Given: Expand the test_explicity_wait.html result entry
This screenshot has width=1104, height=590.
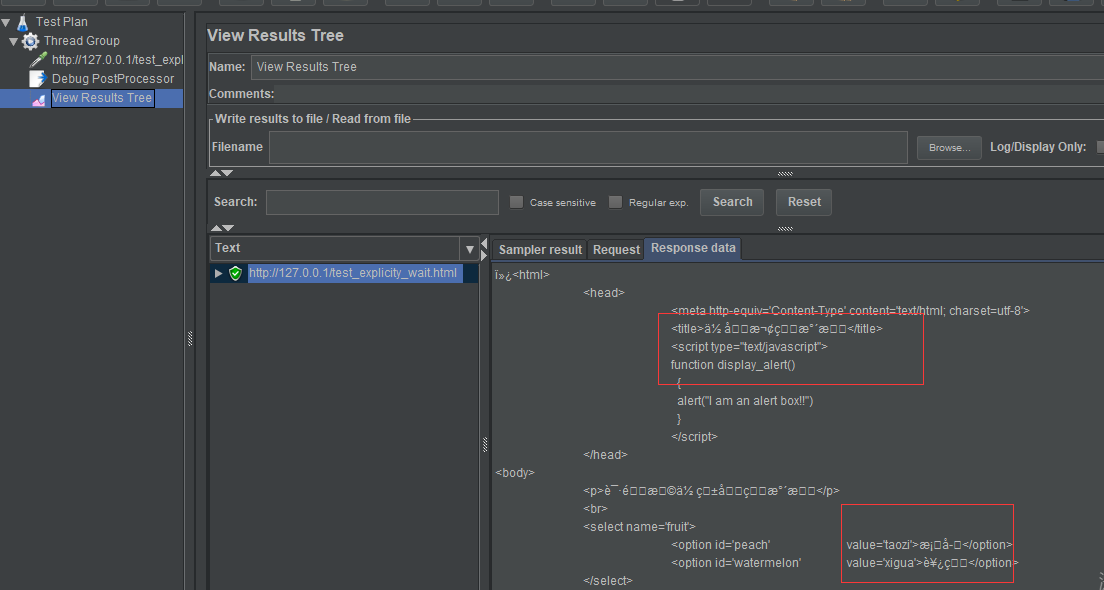Looking at the screenshot, I should 218,273.
